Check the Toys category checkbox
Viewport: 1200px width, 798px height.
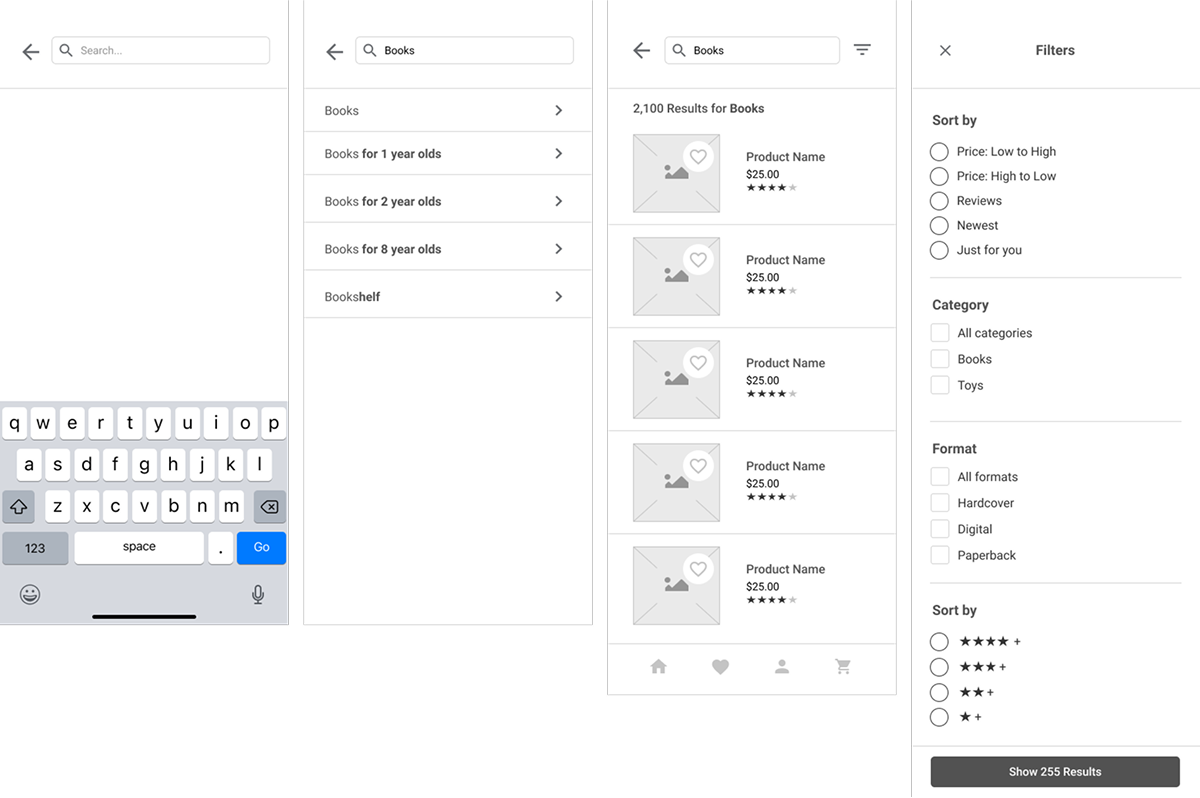(940, 385)
